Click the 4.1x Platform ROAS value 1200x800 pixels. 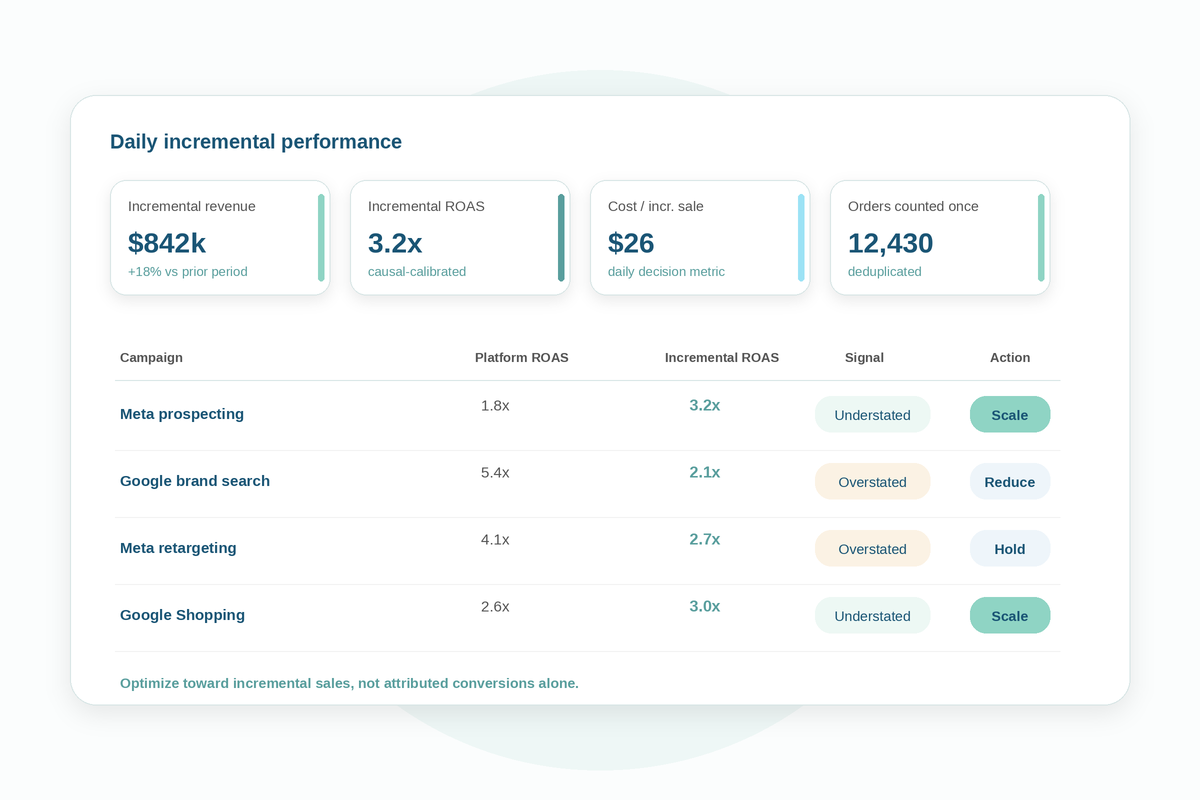click(x=495, y=539)
